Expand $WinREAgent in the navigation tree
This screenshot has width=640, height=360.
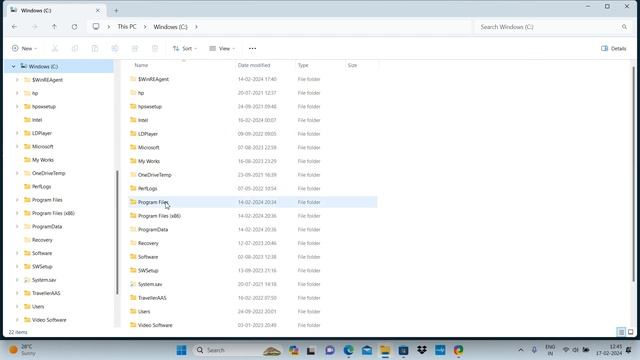coord(17,80)
